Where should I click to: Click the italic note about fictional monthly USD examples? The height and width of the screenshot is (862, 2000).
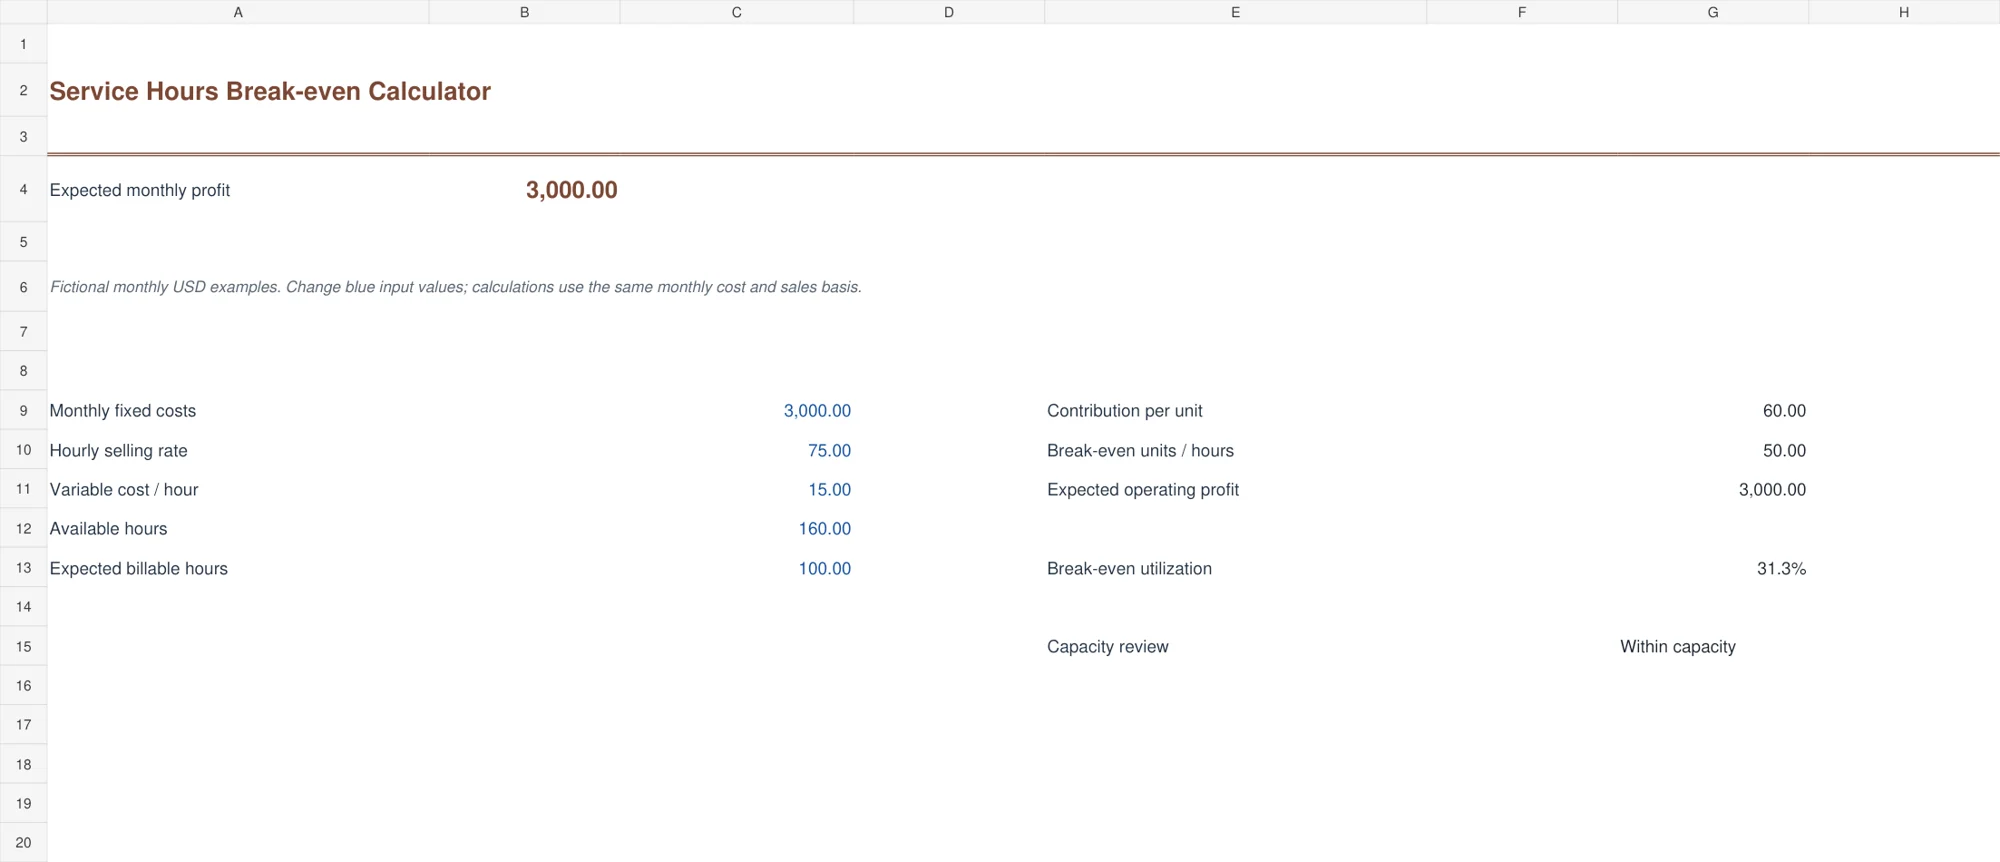pyautogui.click(x=456, y=287)
